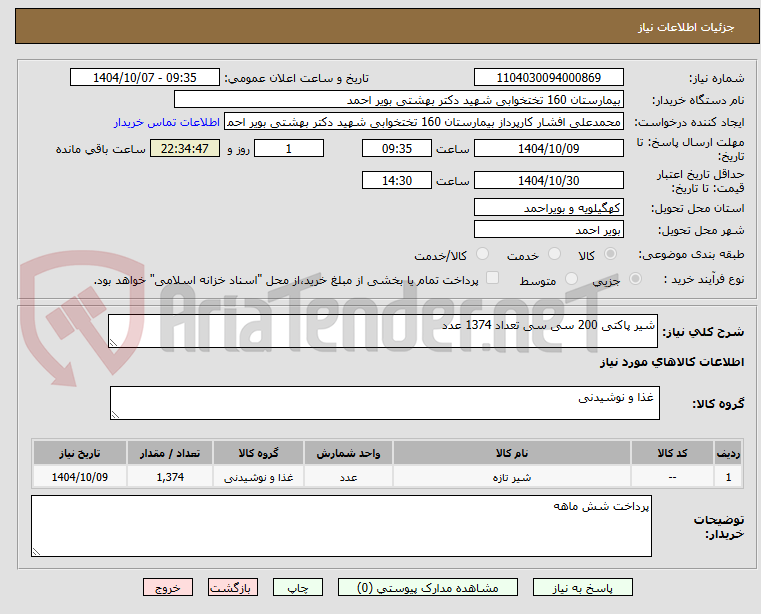This screenshot has width=761, height=614.
Task: Click the announcement date field 1404/10/07 - 09:35
Action: coord(145,78)
